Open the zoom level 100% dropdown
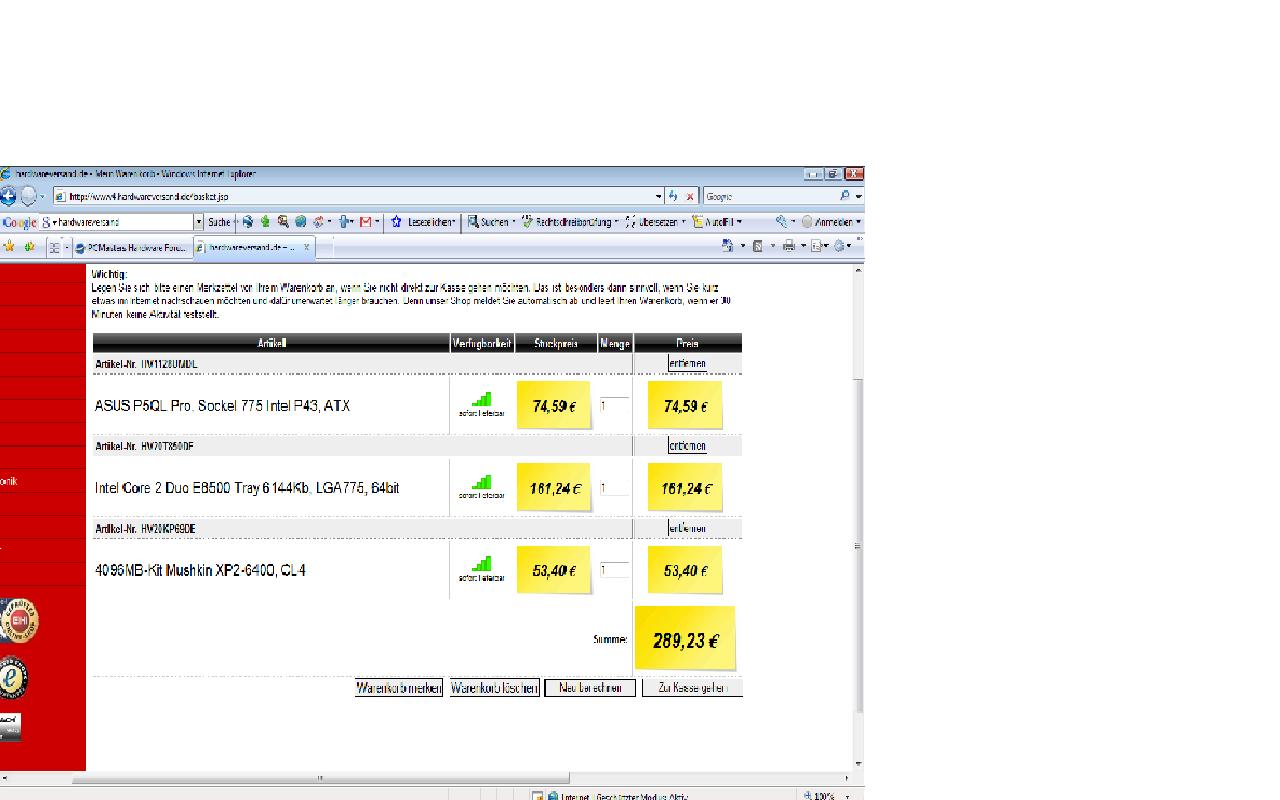 [x=848, y=796]
